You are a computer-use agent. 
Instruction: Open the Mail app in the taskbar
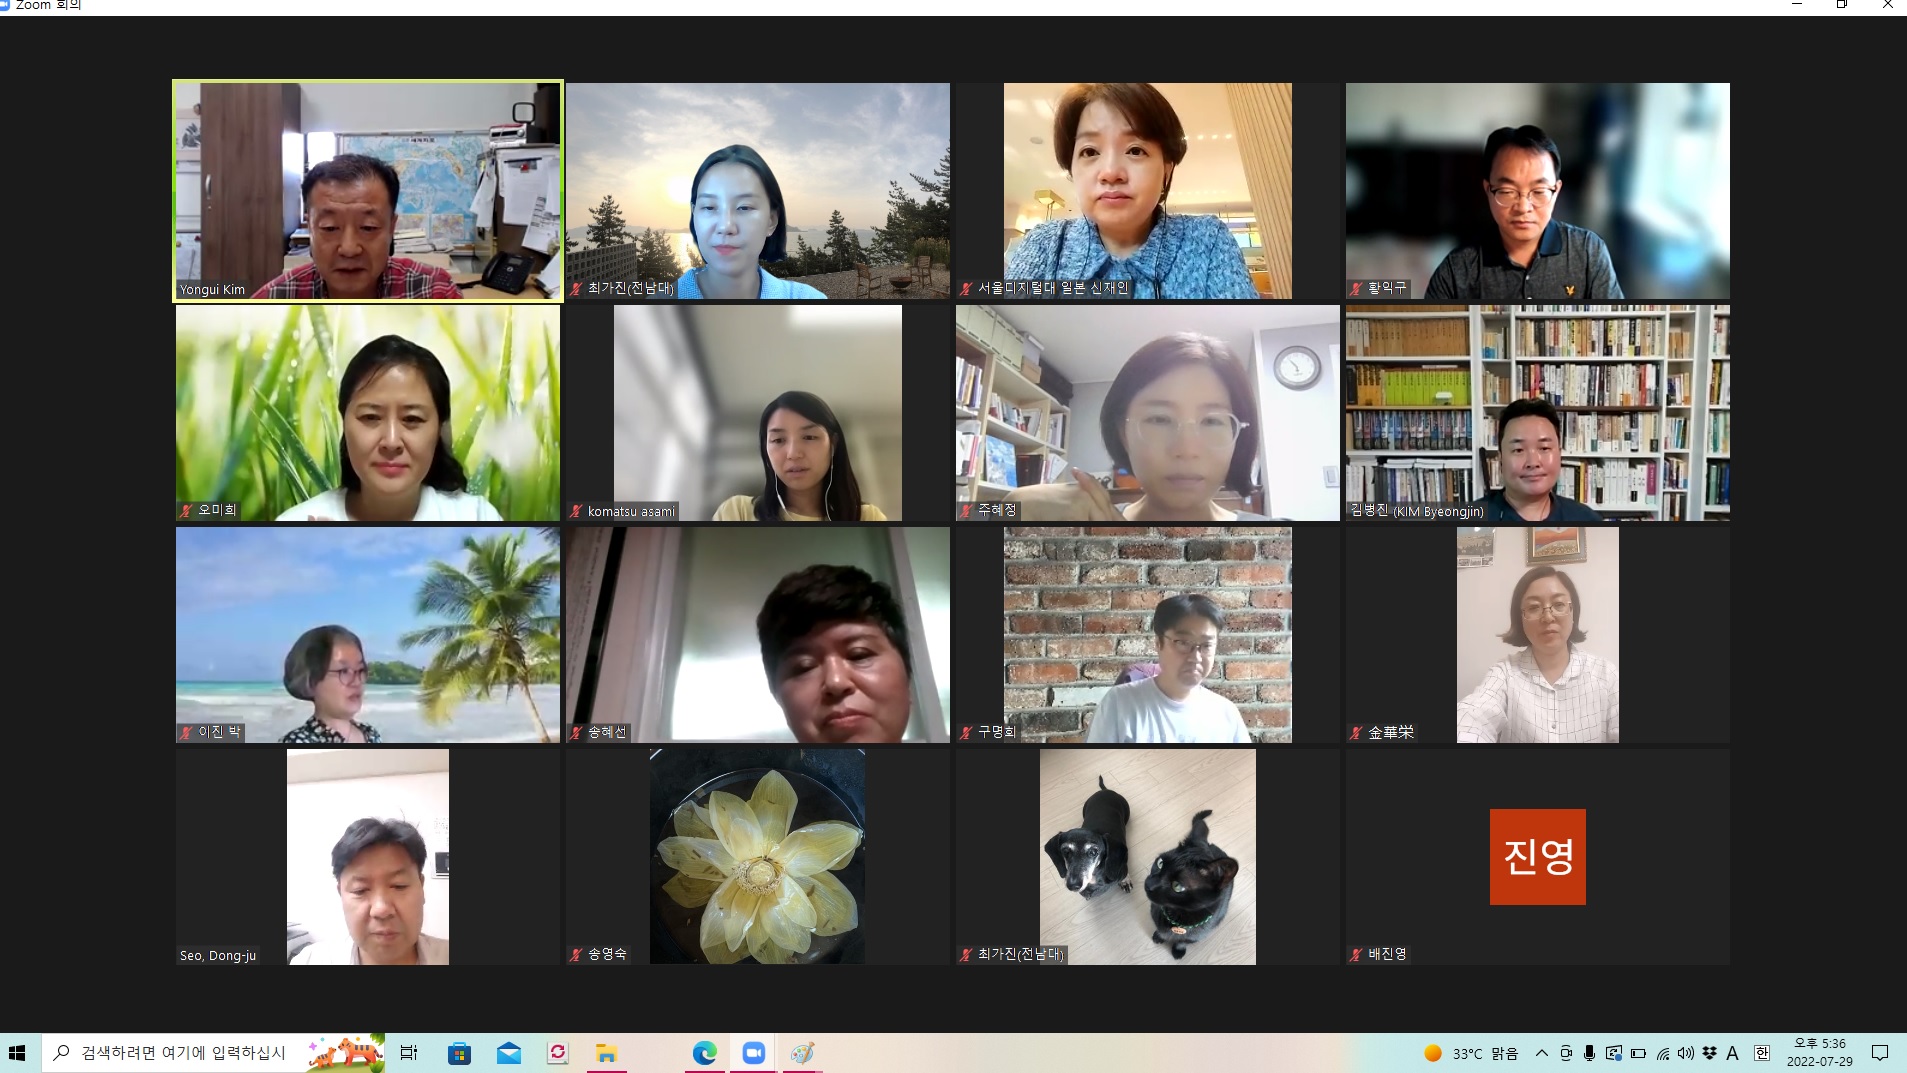pyautogui.click(x=508, y=1053)
